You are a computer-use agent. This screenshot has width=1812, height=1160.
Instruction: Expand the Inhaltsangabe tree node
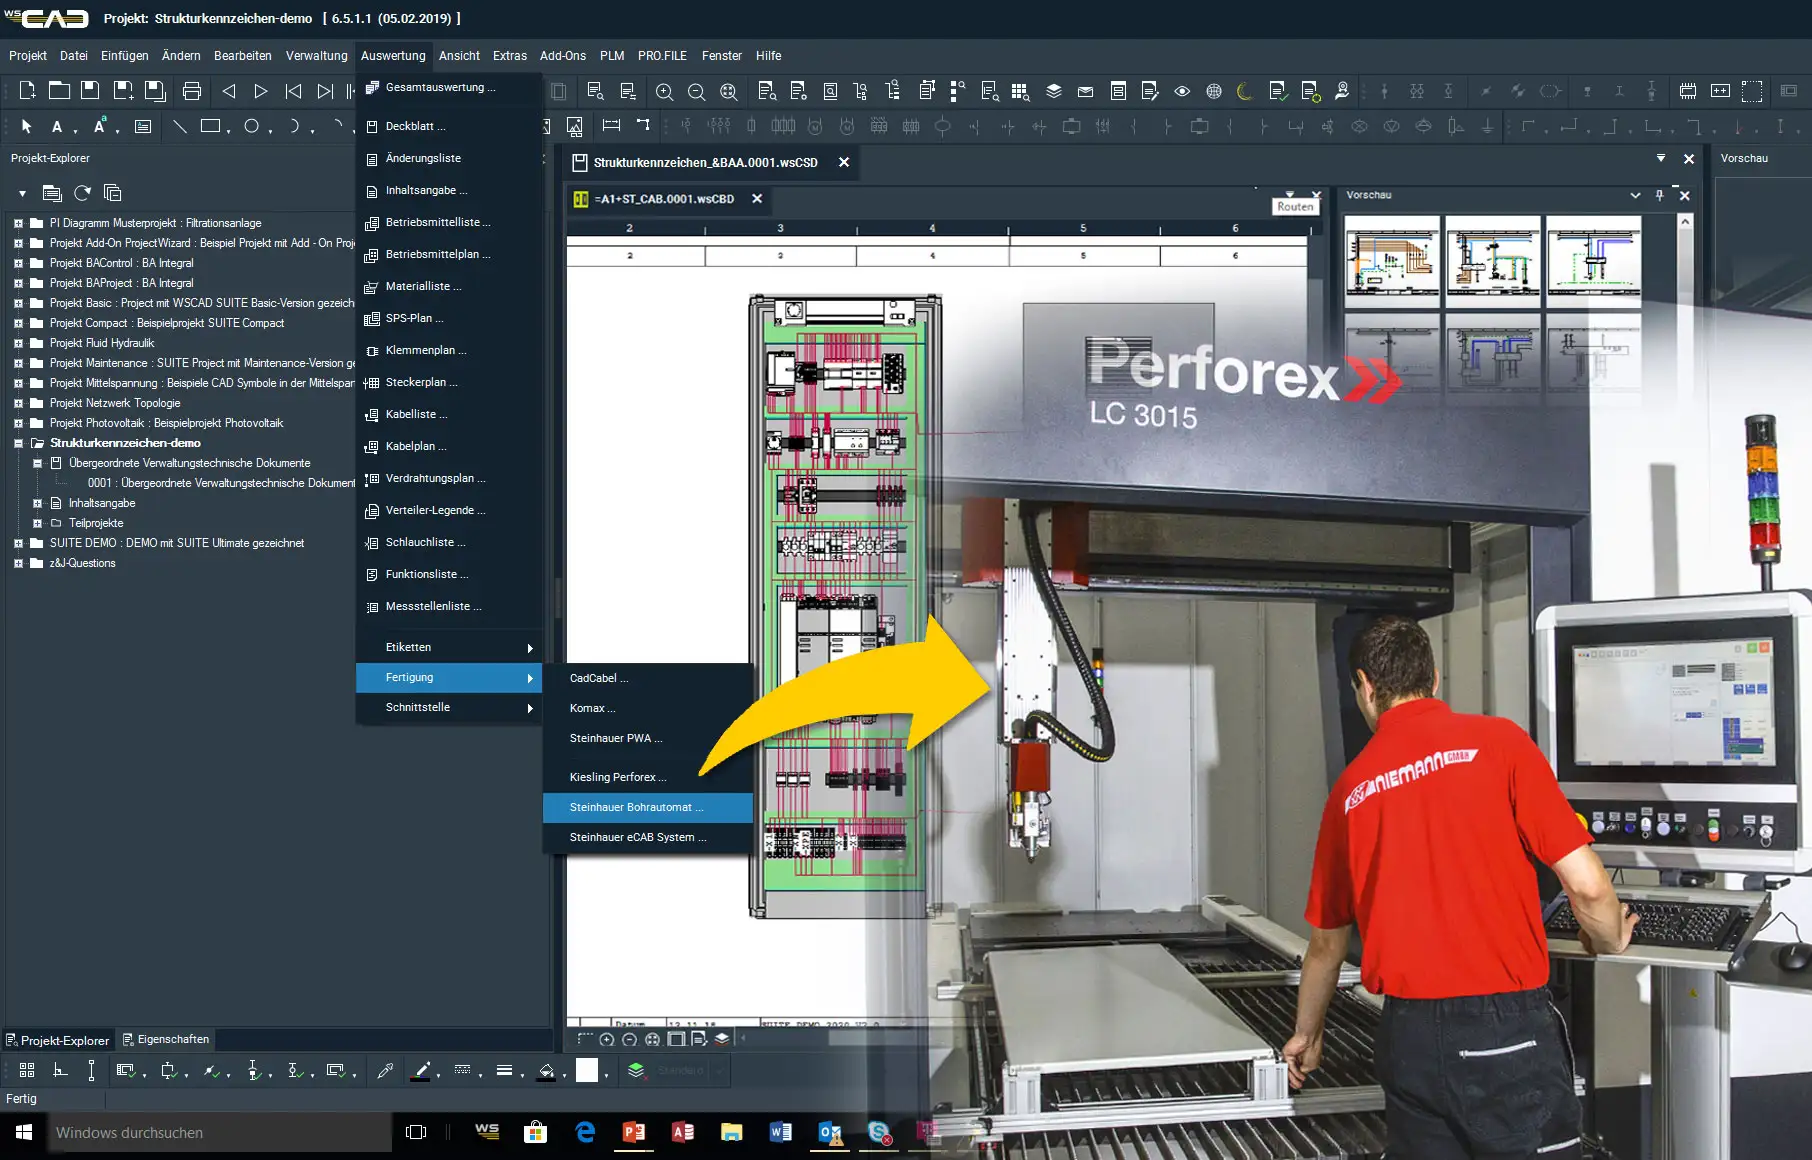point(37,503)
